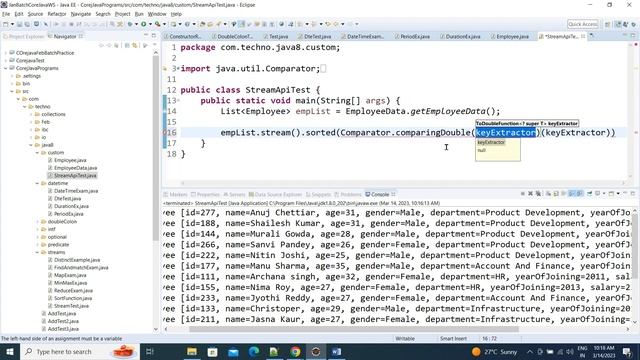
Task: Switch to the Project Explorer tab
Action: click(x=24, y=36)
